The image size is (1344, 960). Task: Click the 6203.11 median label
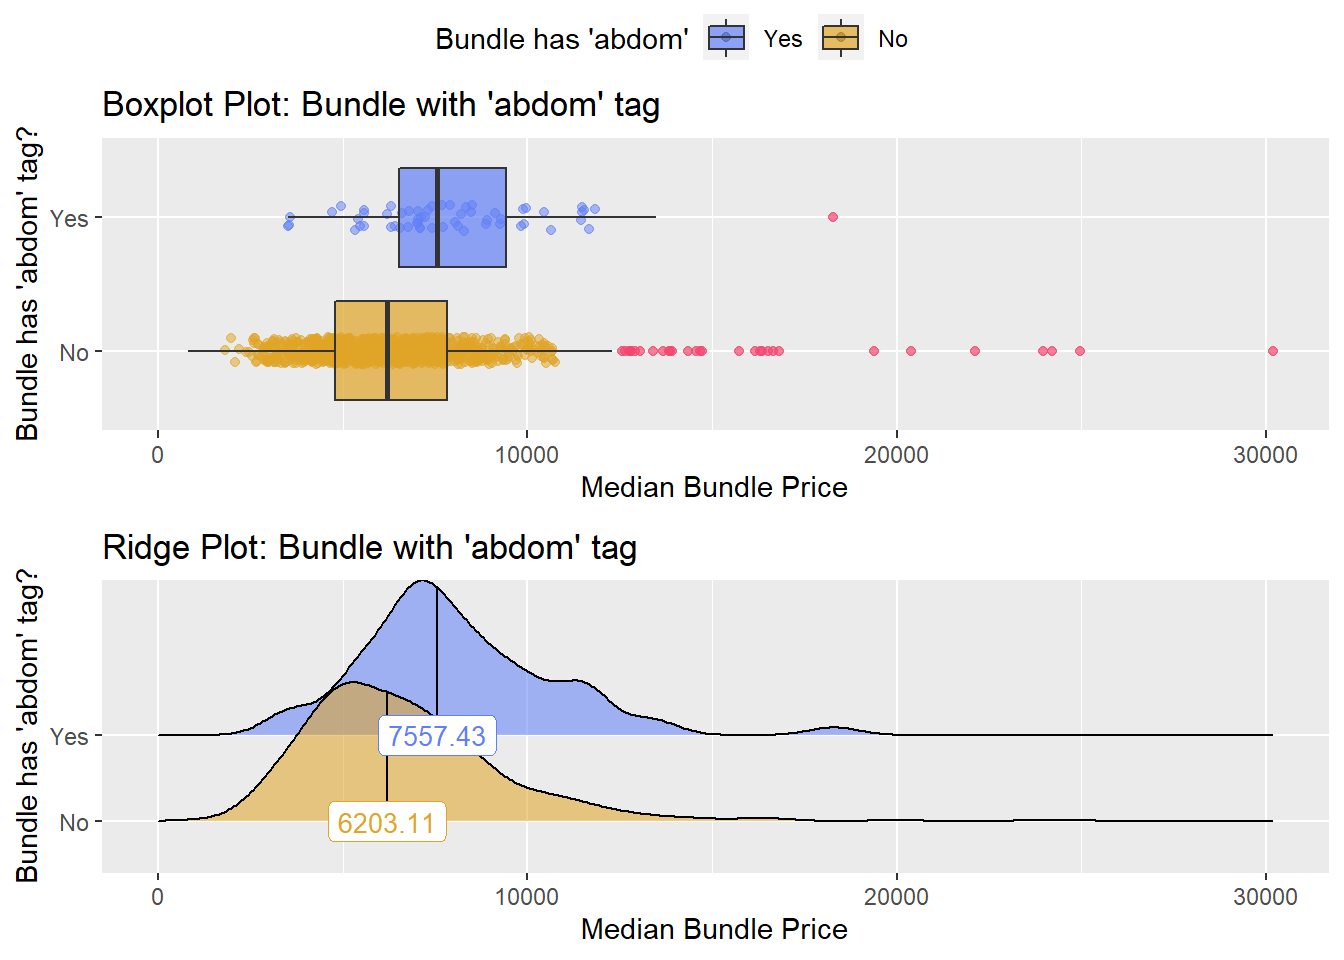click(x=387, y=823)
